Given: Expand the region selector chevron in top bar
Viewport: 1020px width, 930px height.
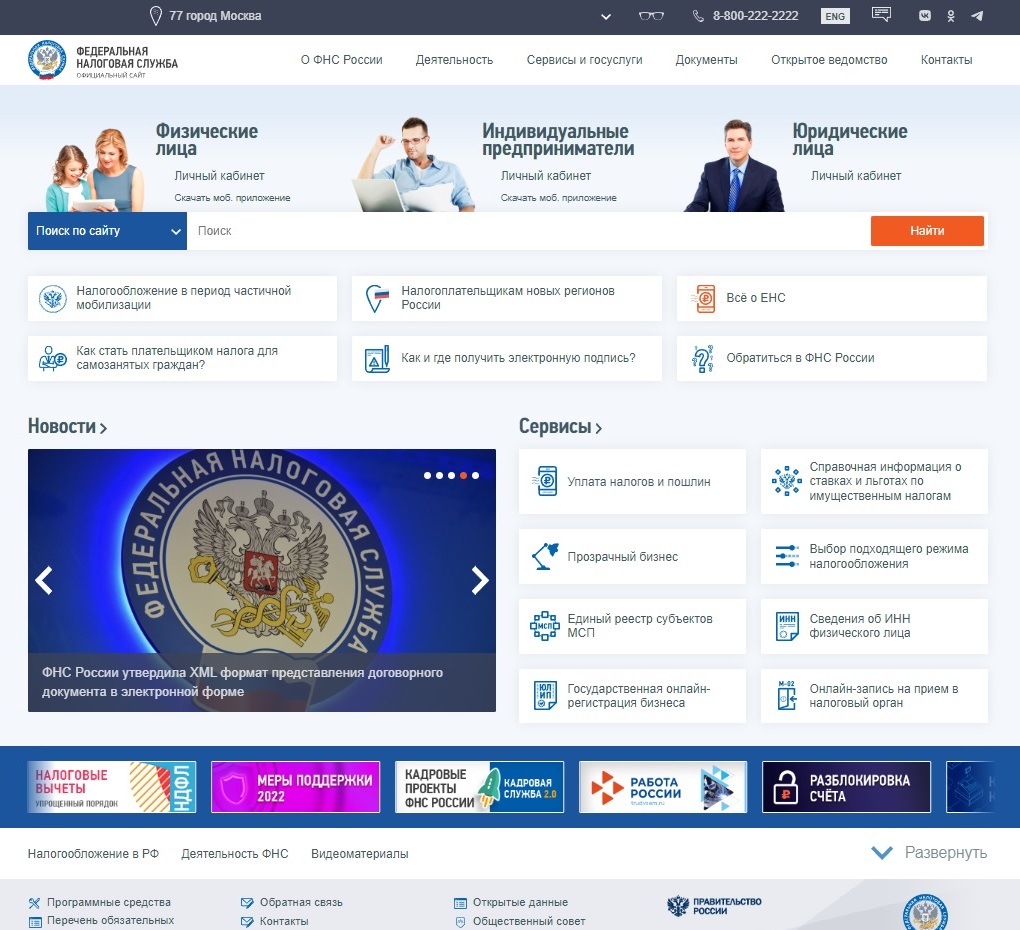Looking at the screenshot, I should point(606,17).
